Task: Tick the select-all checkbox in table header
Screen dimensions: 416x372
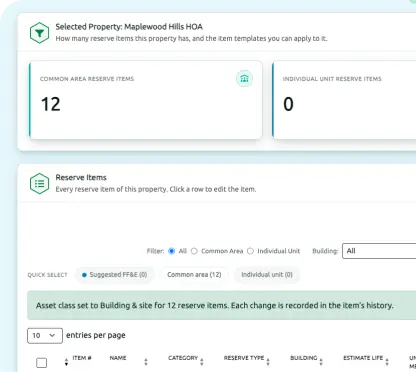Action: point(42,363)
